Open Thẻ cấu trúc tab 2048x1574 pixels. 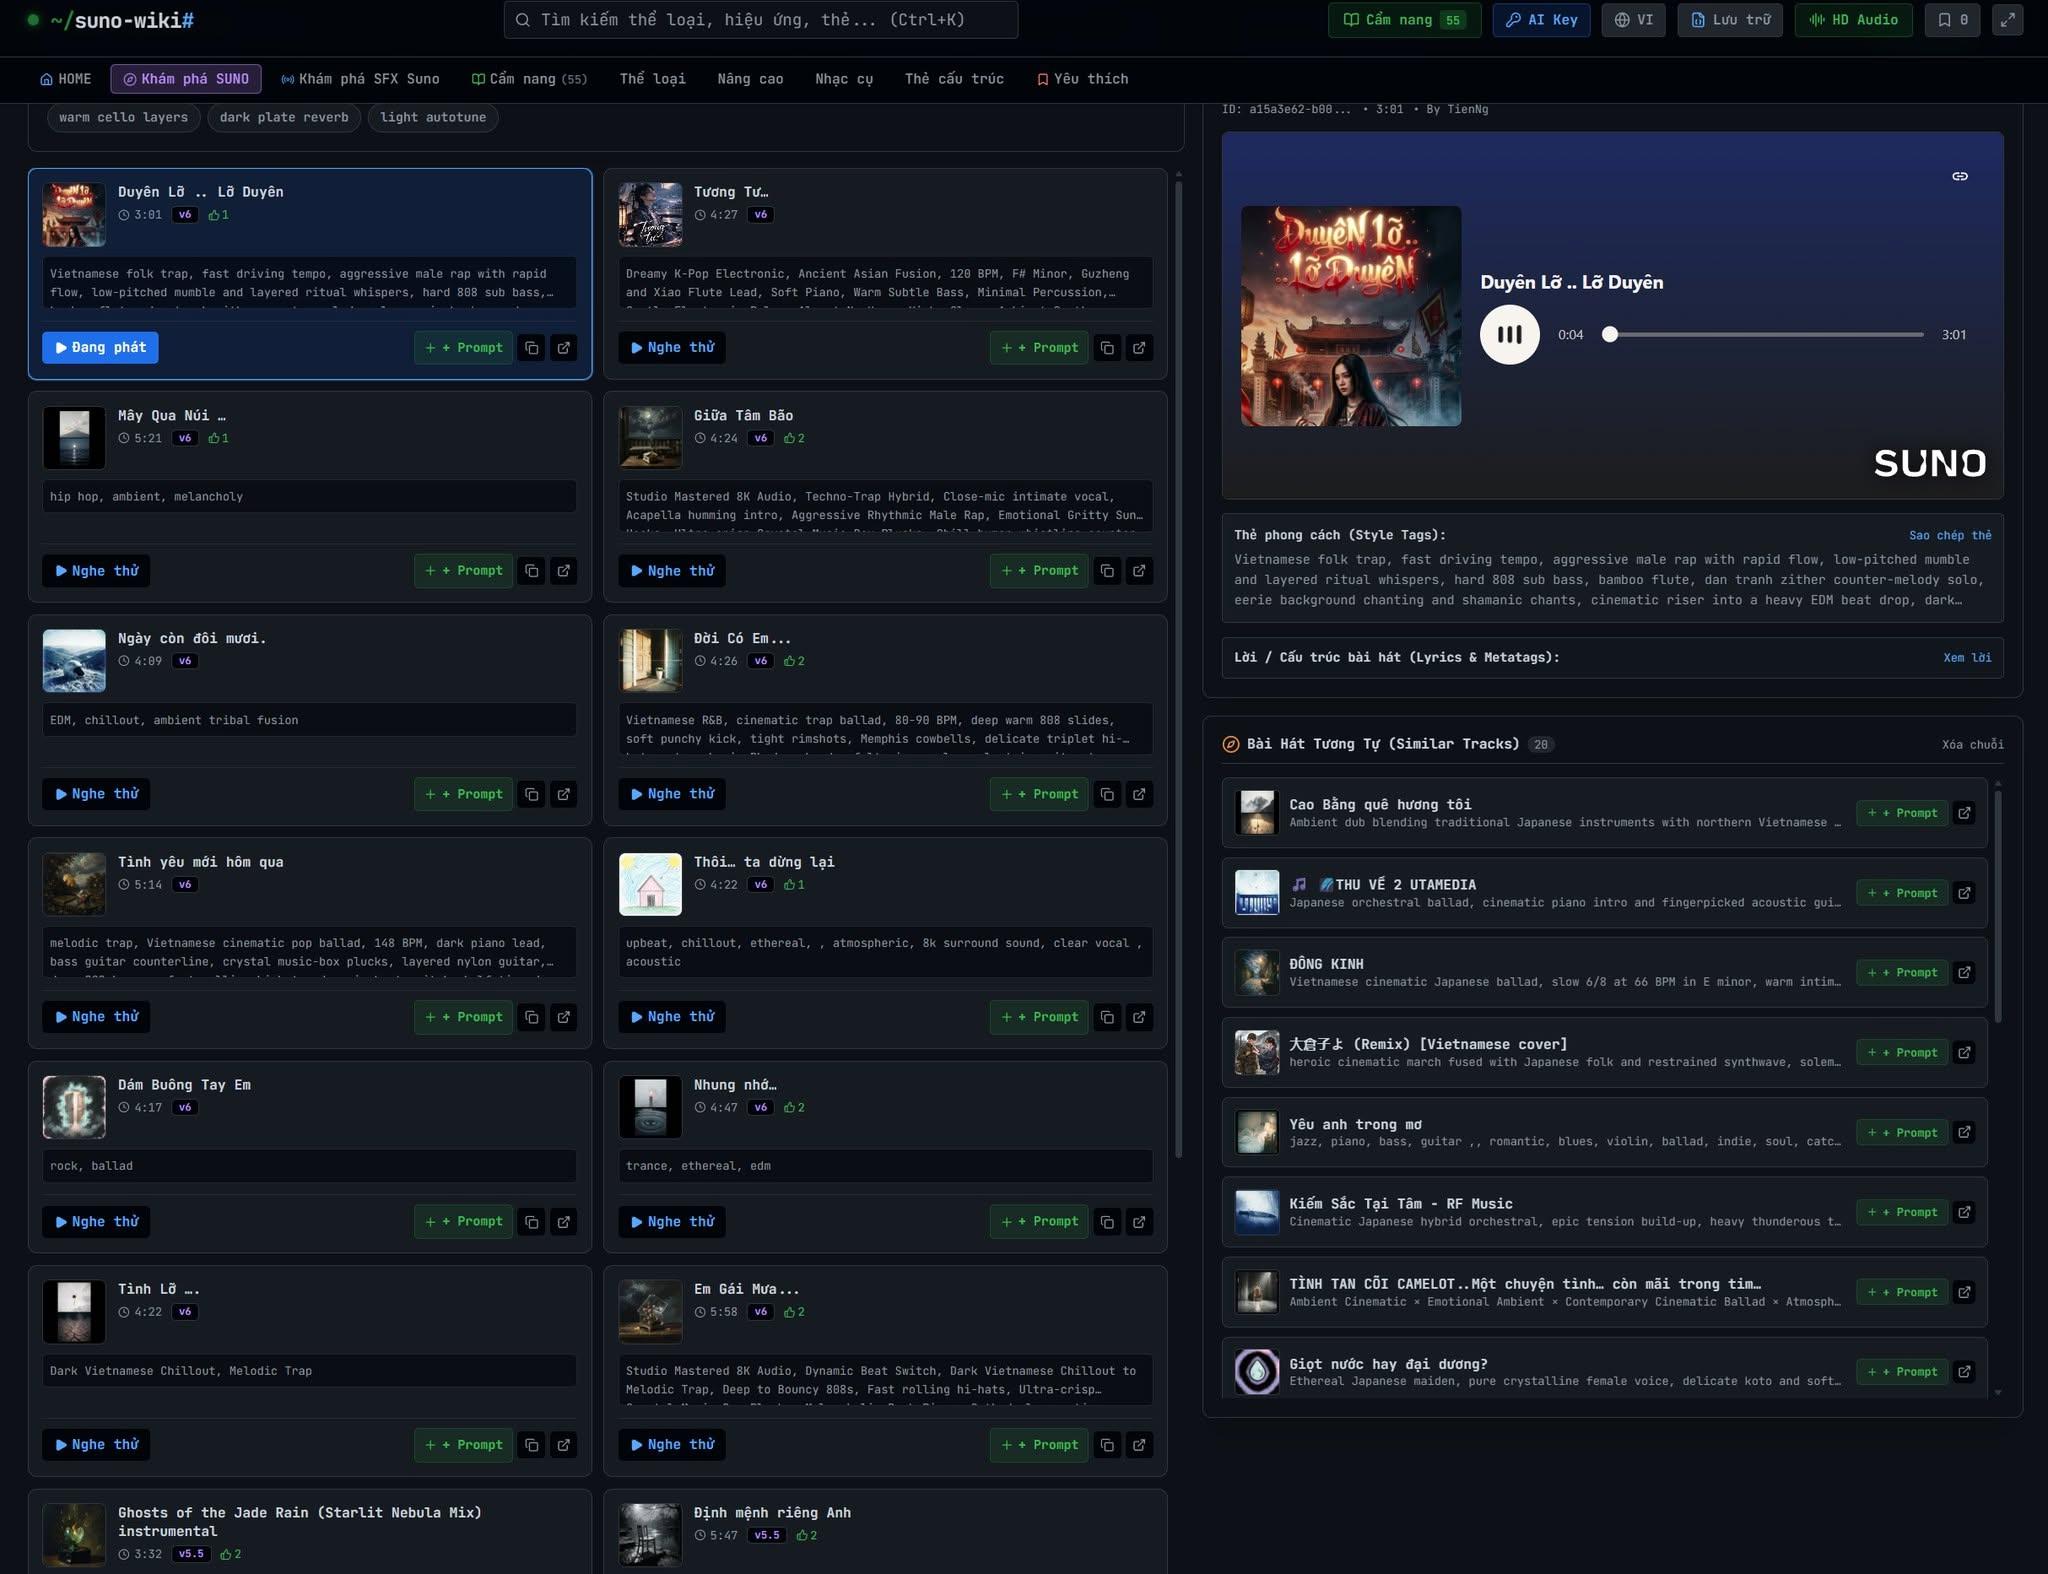(954, 79)
